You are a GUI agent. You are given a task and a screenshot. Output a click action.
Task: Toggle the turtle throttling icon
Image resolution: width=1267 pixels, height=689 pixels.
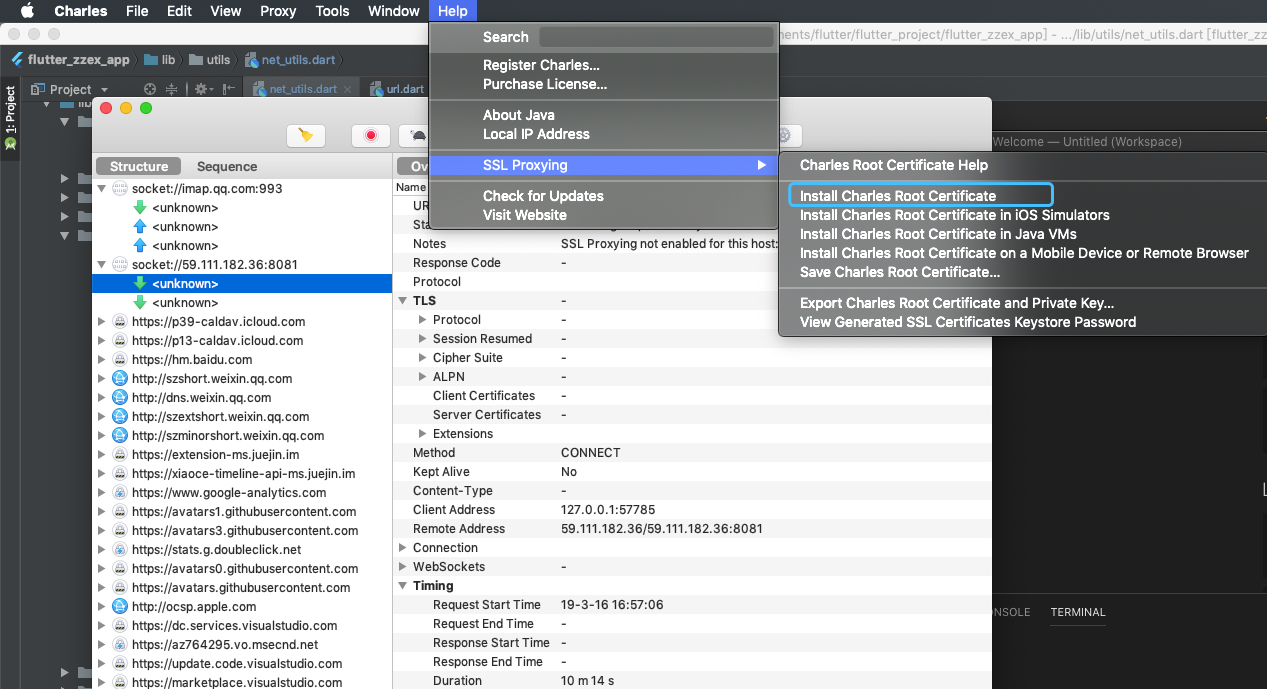coord(416,136)
